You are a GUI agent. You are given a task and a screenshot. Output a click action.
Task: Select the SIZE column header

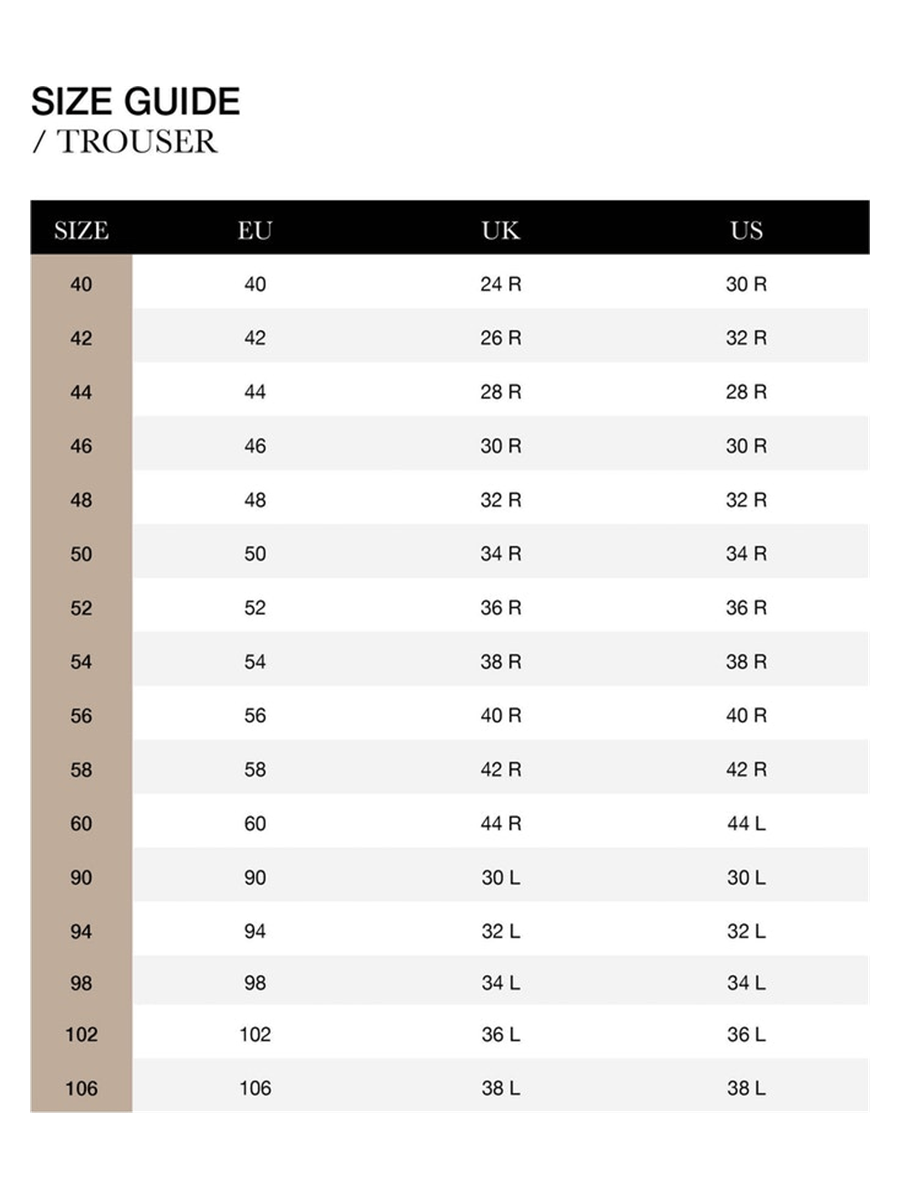click(x=81, y=231)
